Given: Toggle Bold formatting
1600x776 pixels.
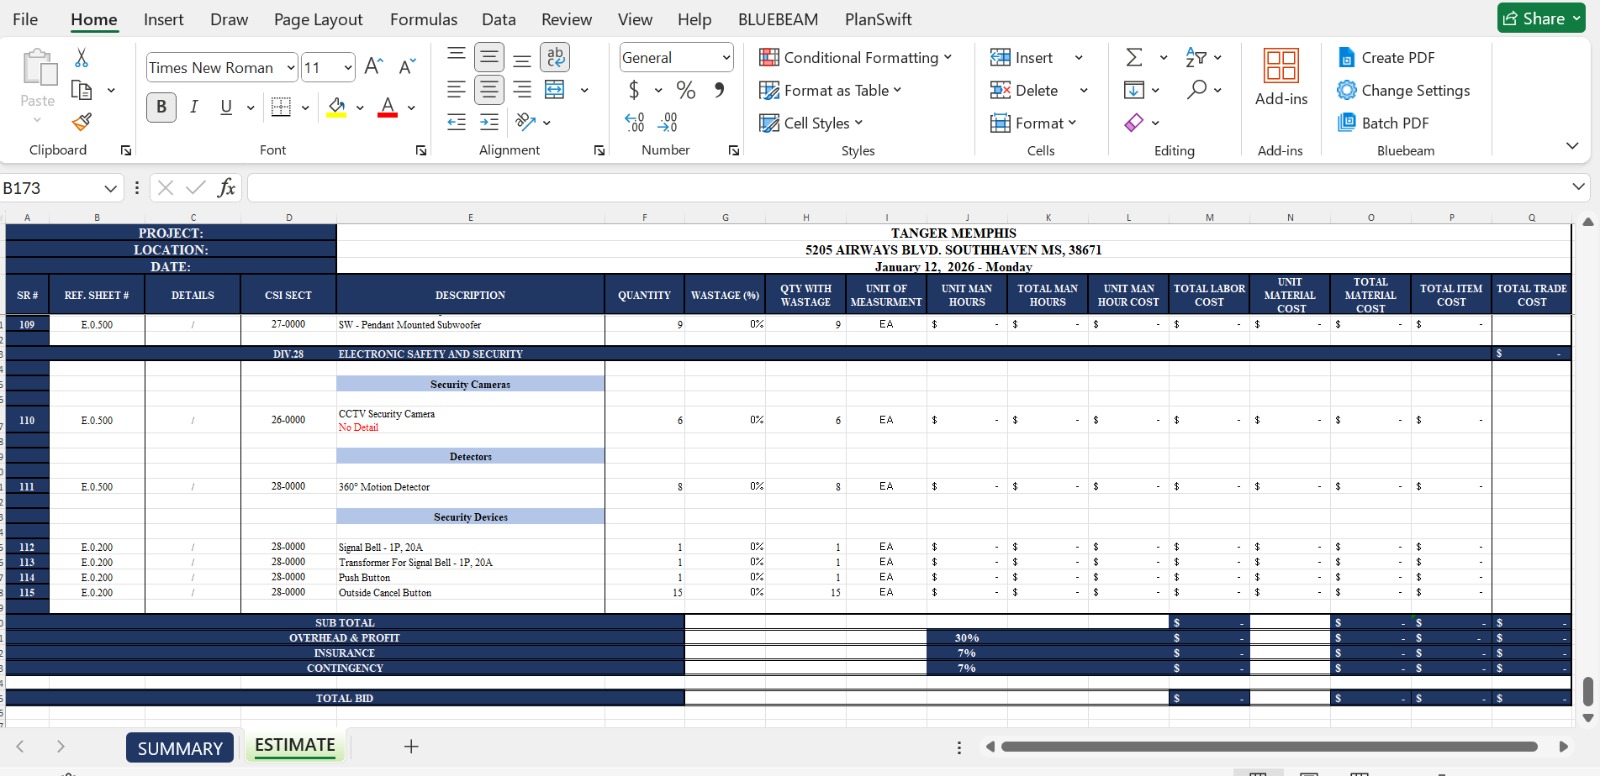Looking at the screenshot, I should [x=161, y=107].
